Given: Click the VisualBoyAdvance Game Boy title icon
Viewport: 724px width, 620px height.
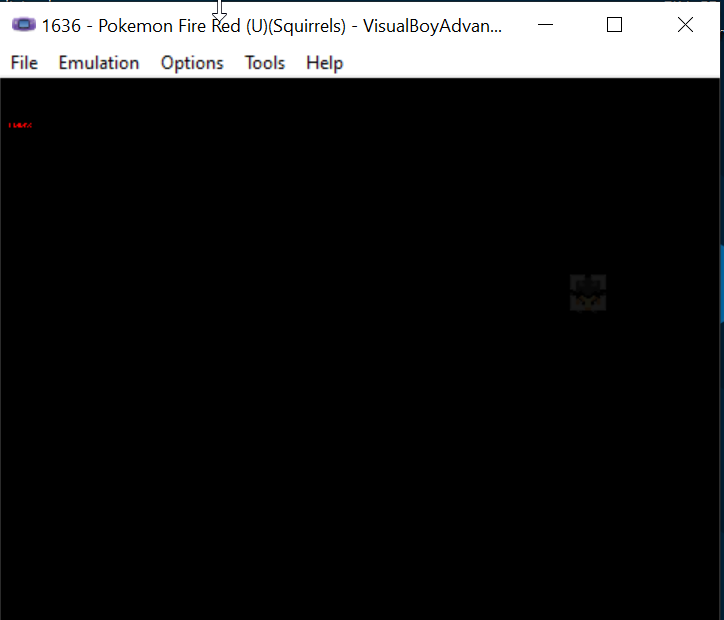Looking at the screenshot, I should point(23,26).
